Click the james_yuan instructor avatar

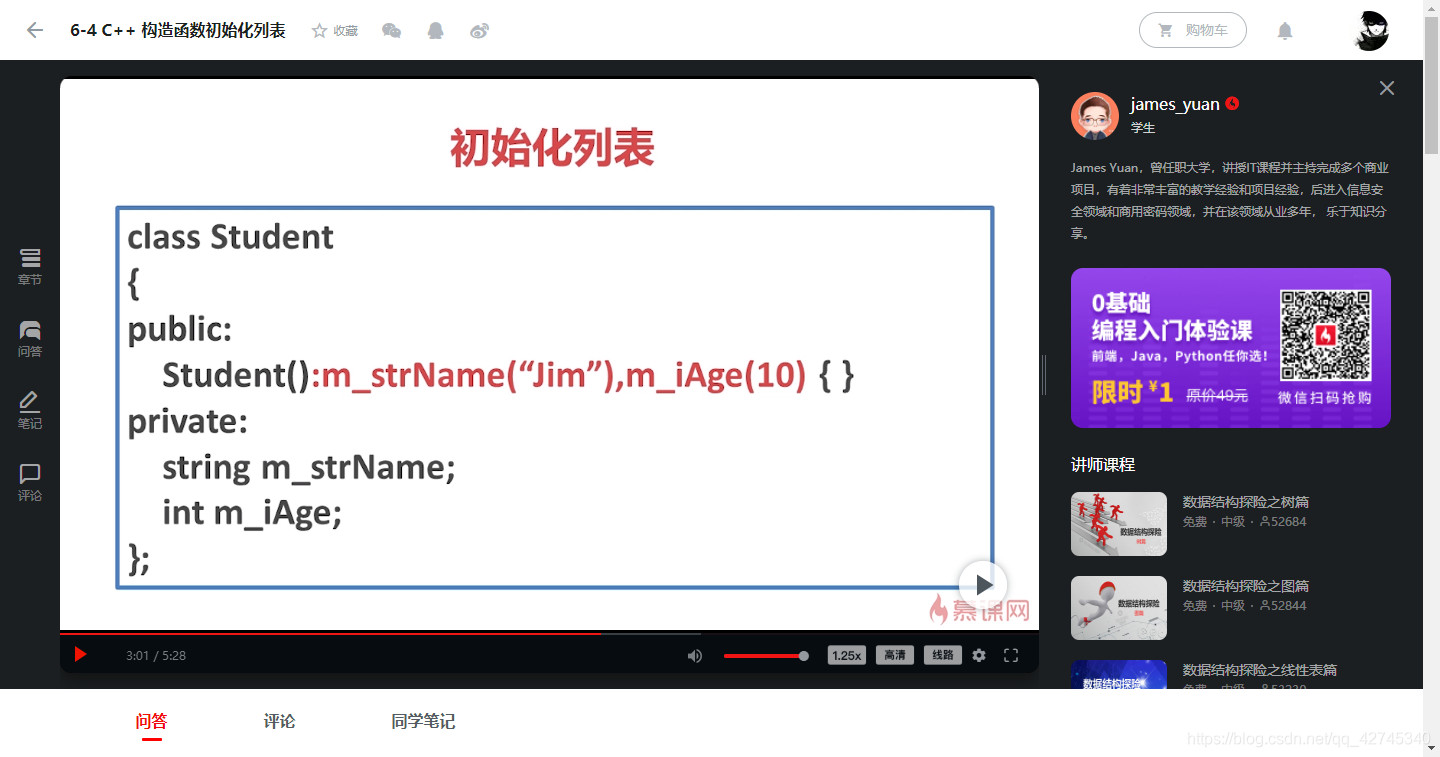[1095, 116]
